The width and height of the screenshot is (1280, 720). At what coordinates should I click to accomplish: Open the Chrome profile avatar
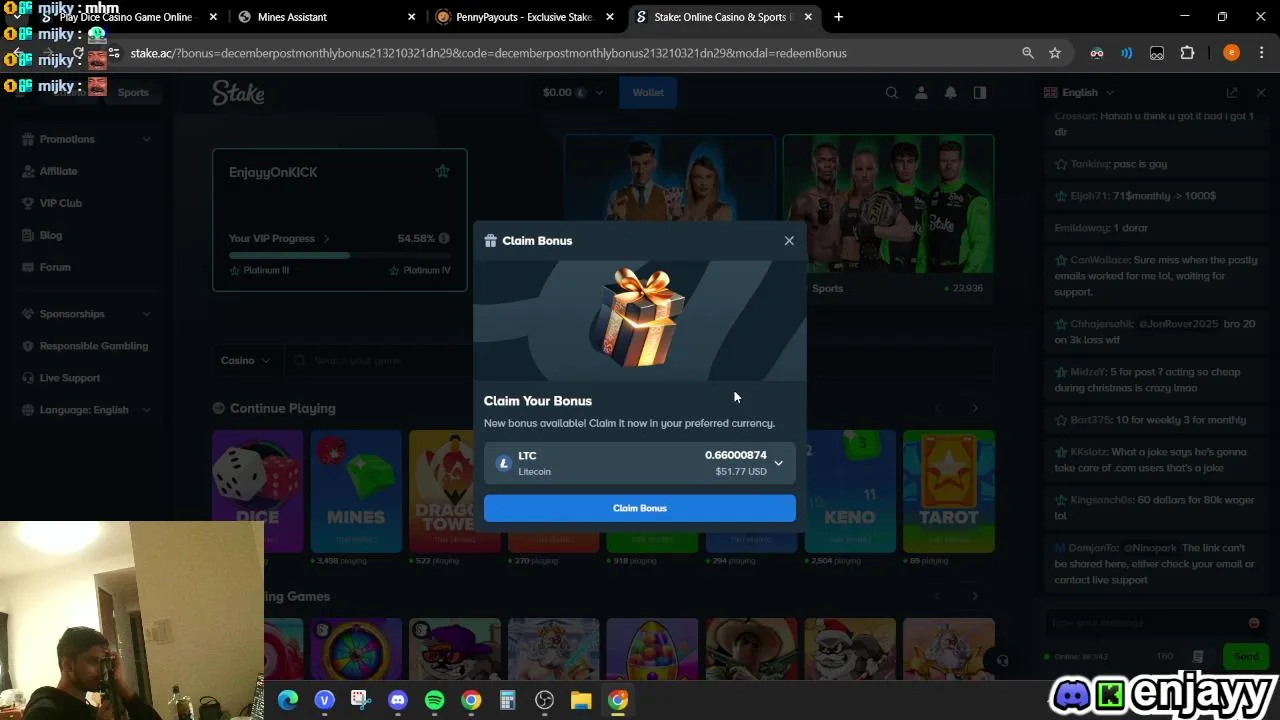coord(1231,53)
